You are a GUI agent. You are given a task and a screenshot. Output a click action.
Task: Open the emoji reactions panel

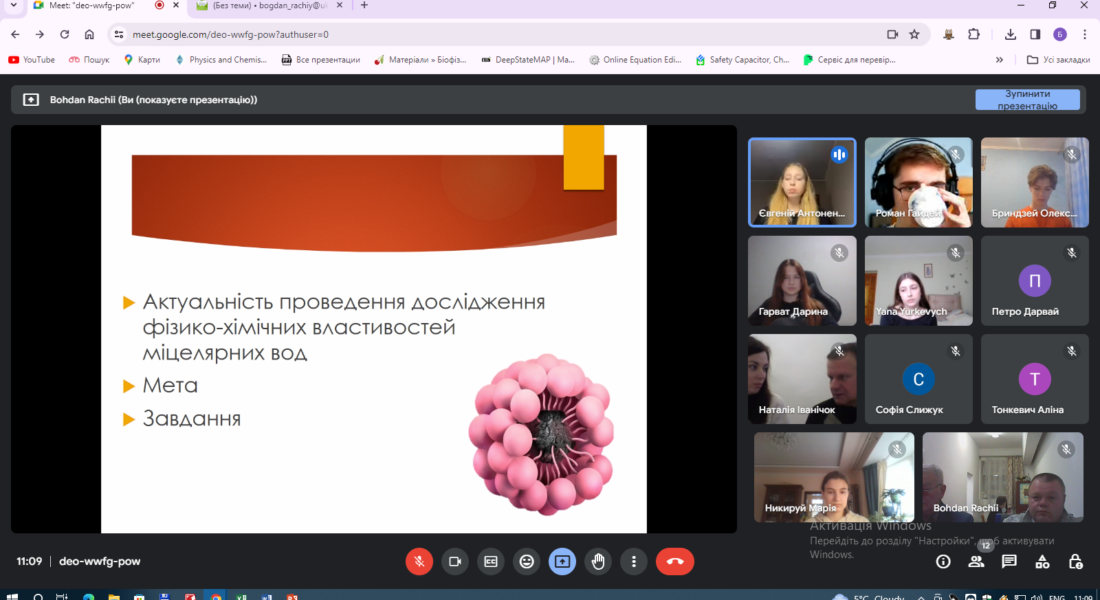[x=526, y=561]
